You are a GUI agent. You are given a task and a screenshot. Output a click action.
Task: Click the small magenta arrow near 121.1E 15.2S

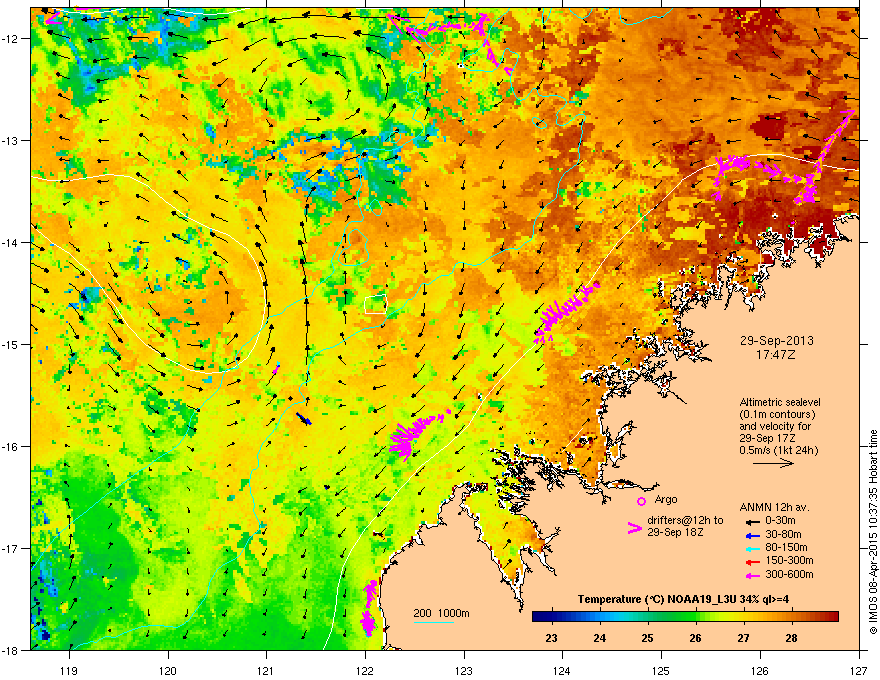pos(276,368)
